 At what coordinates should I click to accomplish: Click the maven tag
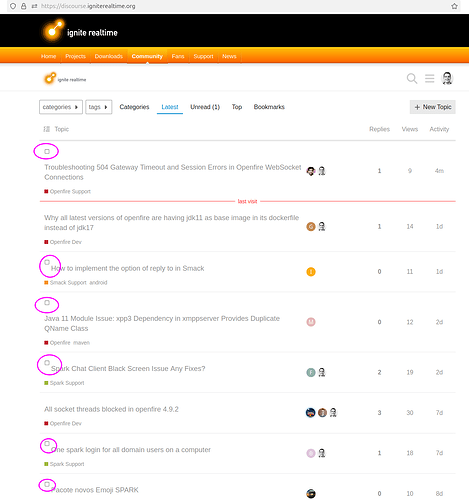pyautogui.click(x=82, y=343)
